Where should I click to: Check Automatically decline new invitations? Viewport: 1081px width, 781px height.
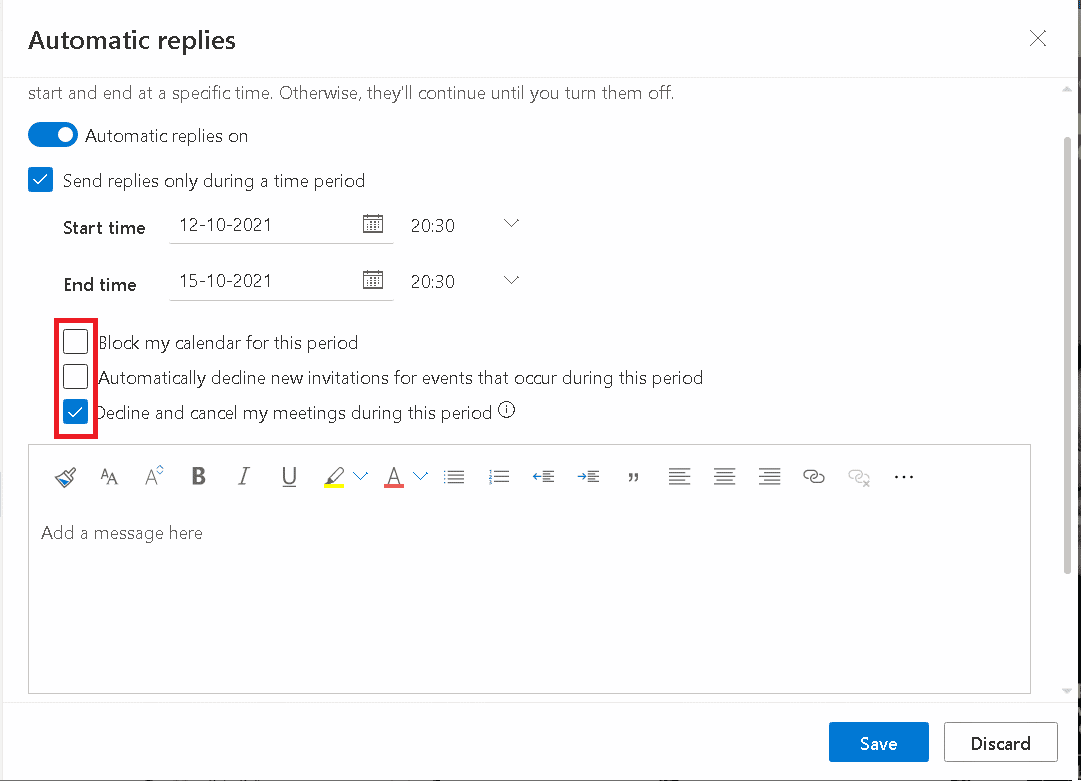pyautogui.click(x=75, y=376)
